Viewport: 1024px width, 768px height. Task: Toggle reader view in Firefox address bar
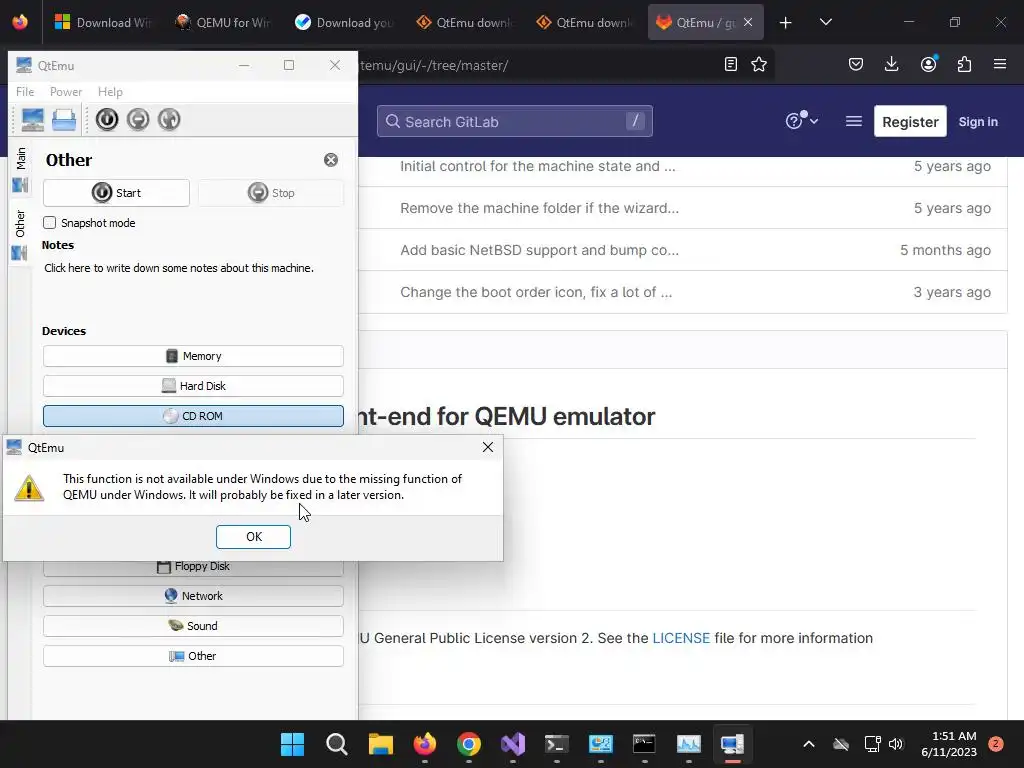click(731, 65)
